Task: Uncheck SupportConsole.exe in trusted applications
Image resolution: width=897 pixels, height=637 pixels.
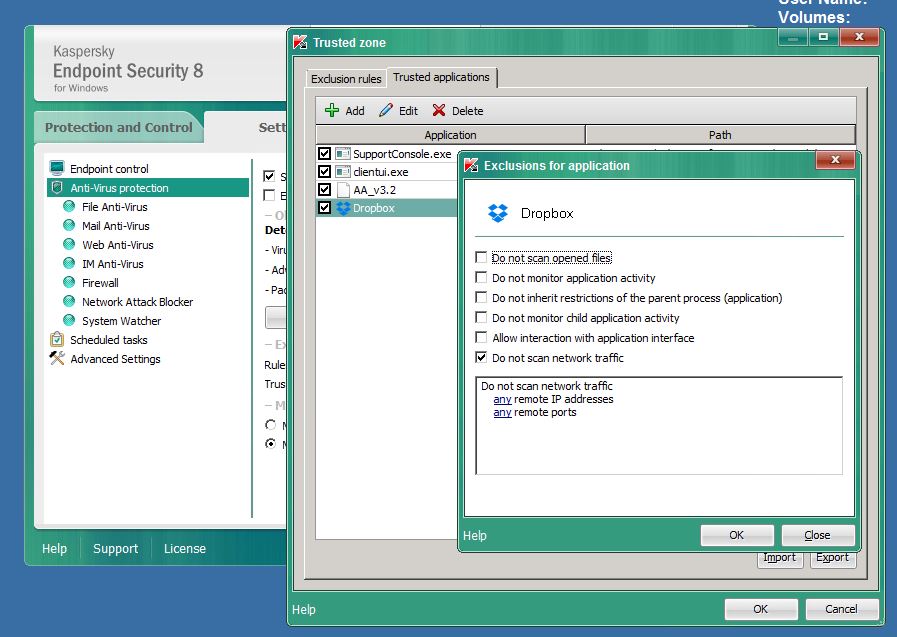Action: 324,154
